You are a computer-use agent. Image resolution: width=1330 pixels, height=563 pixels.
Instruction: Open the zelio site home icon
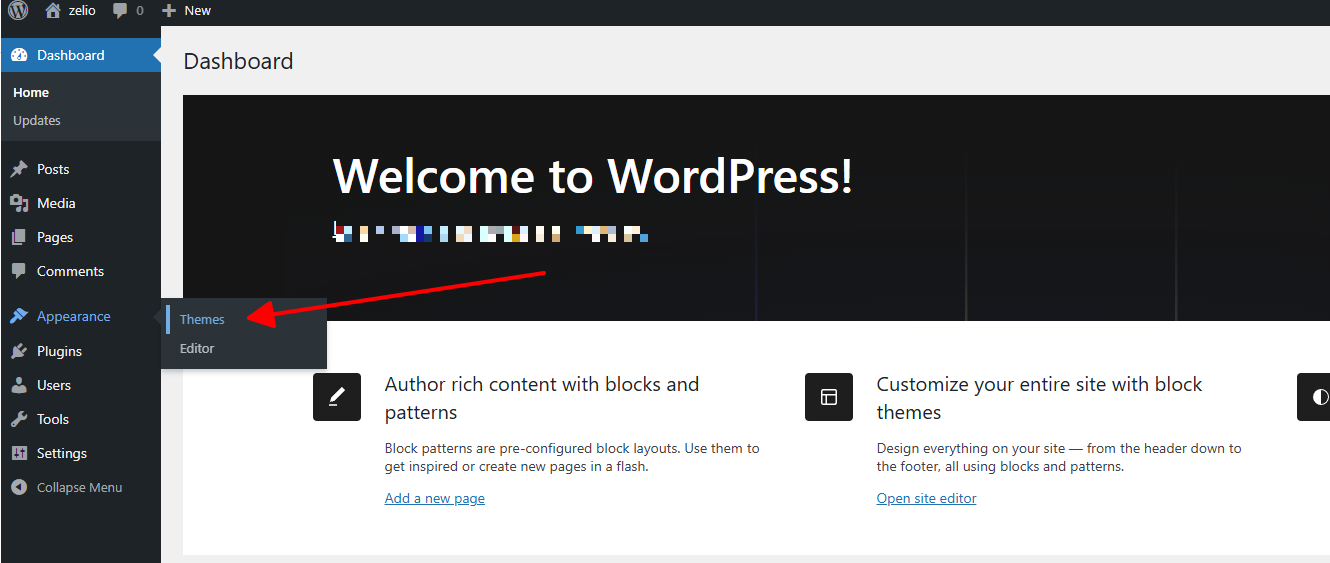pos(53,10)
